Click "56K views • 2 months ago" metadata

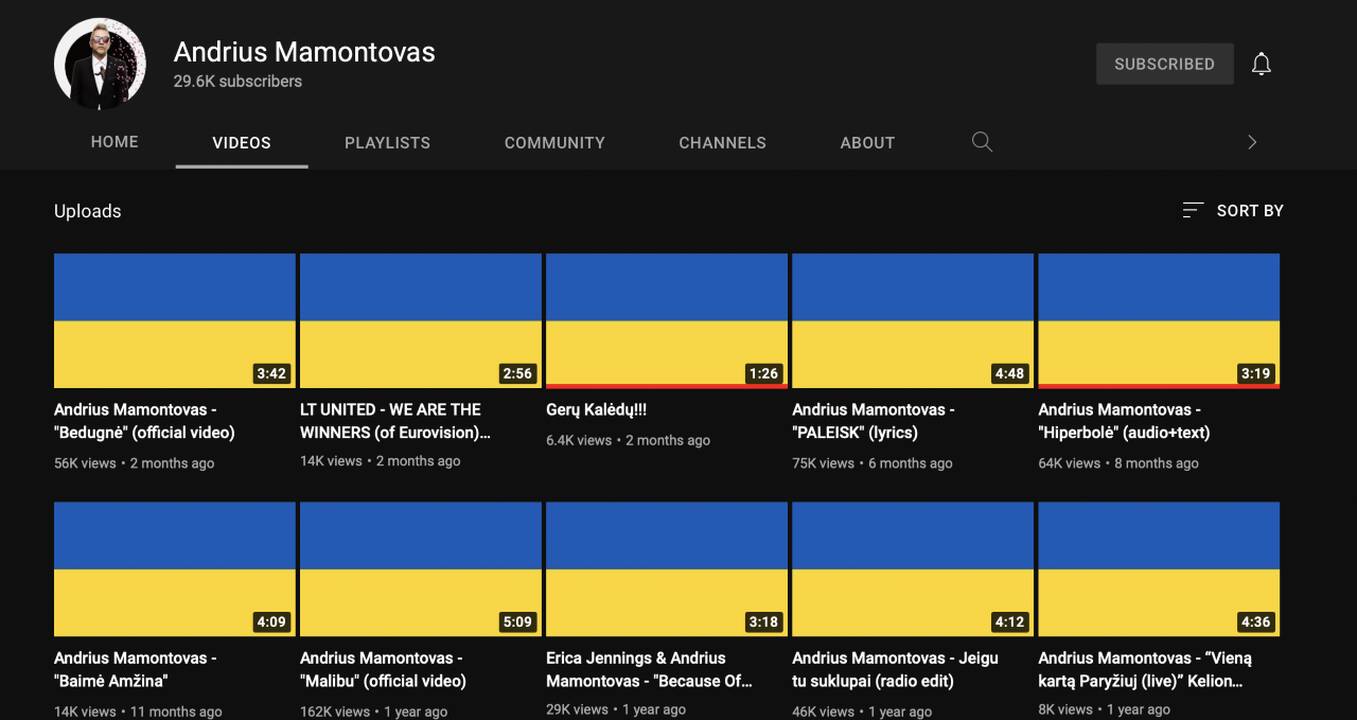coord(134,463)
